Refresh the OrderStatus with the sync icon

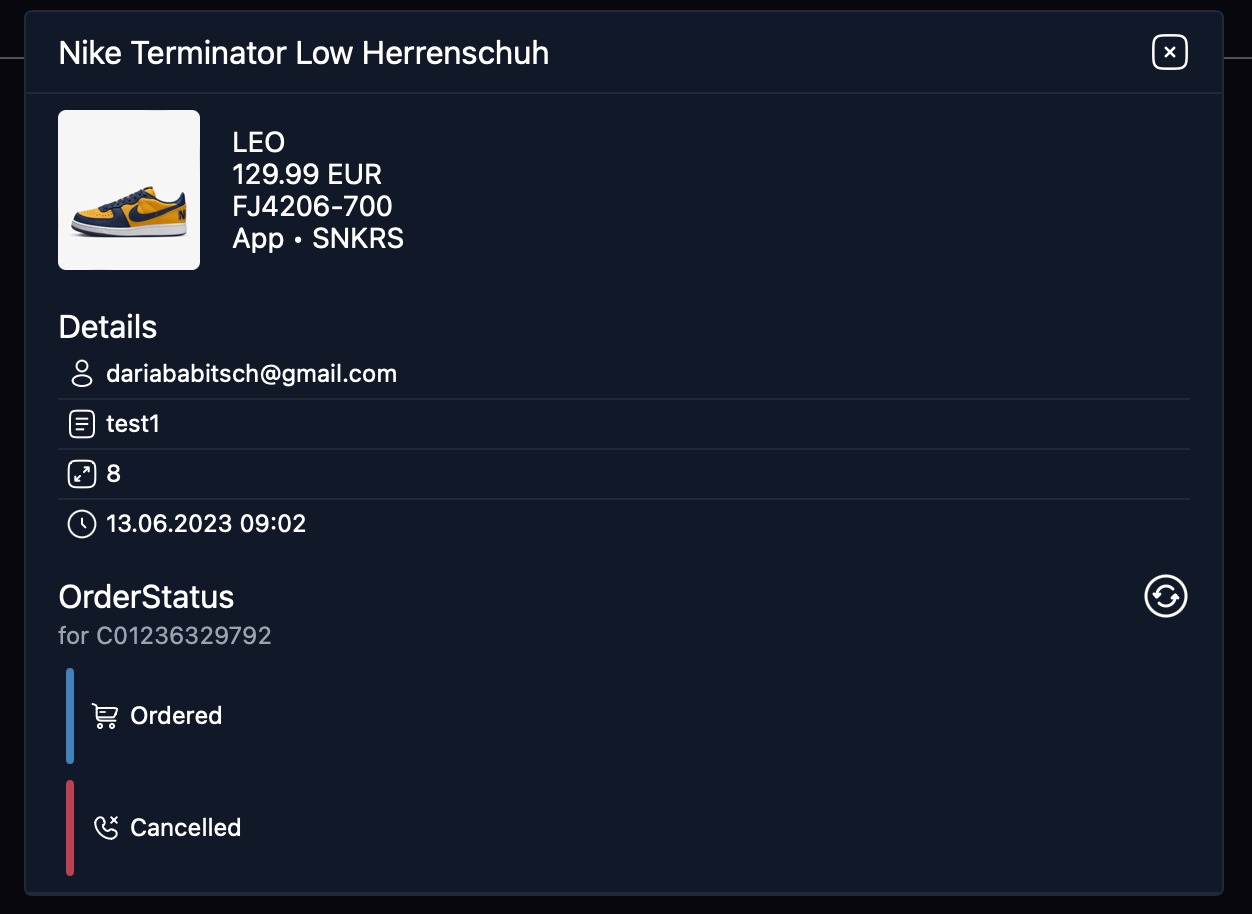pyautogui.click(x=1165, y=597)
